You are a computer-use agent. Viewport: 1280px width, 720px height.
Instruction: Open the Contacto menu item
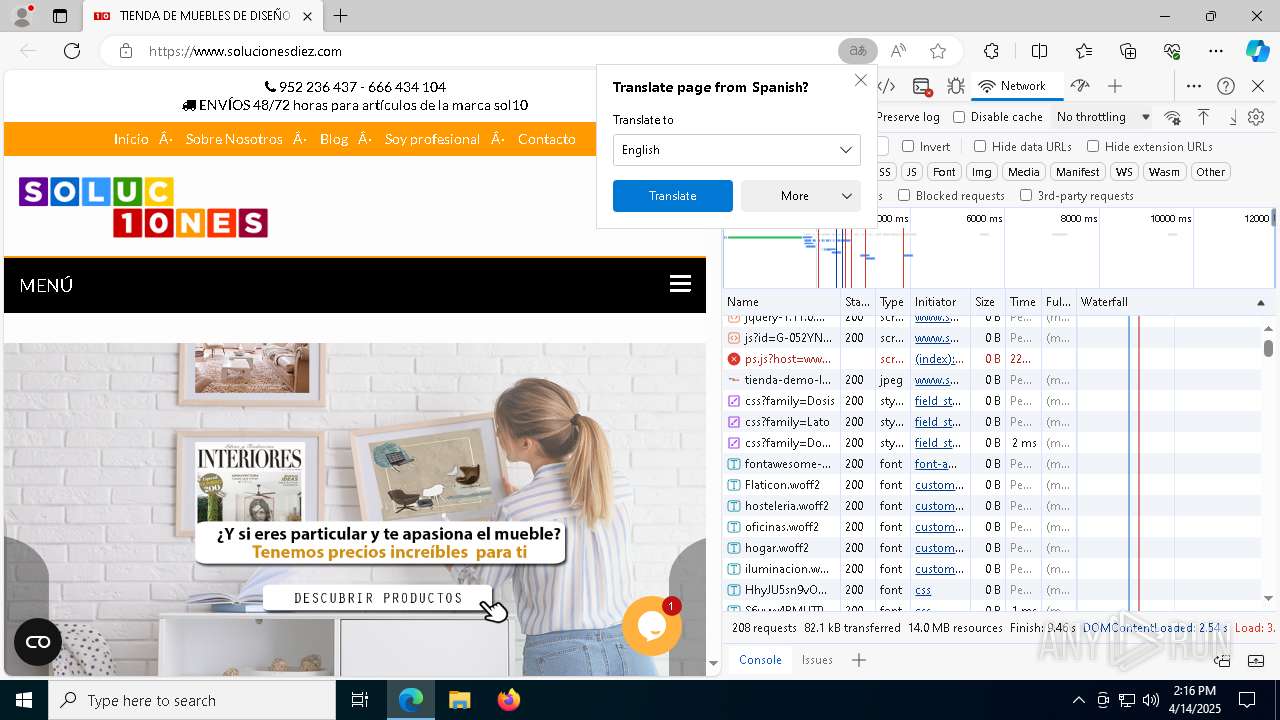547,139
